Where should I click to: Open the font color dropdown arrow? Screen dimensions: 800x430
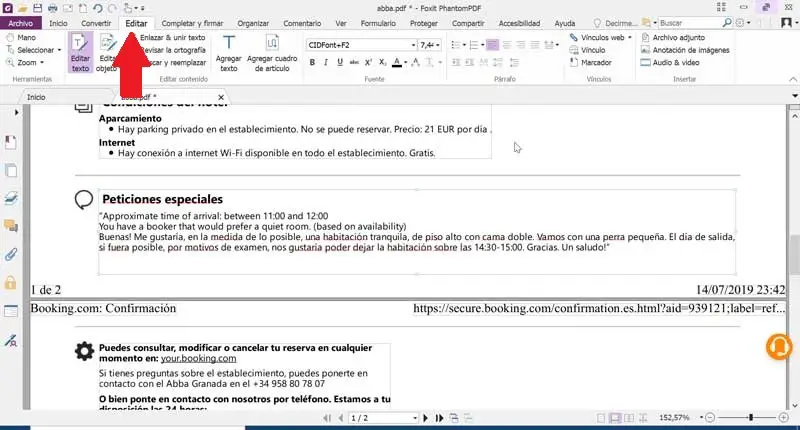click(x=406, y=62)
